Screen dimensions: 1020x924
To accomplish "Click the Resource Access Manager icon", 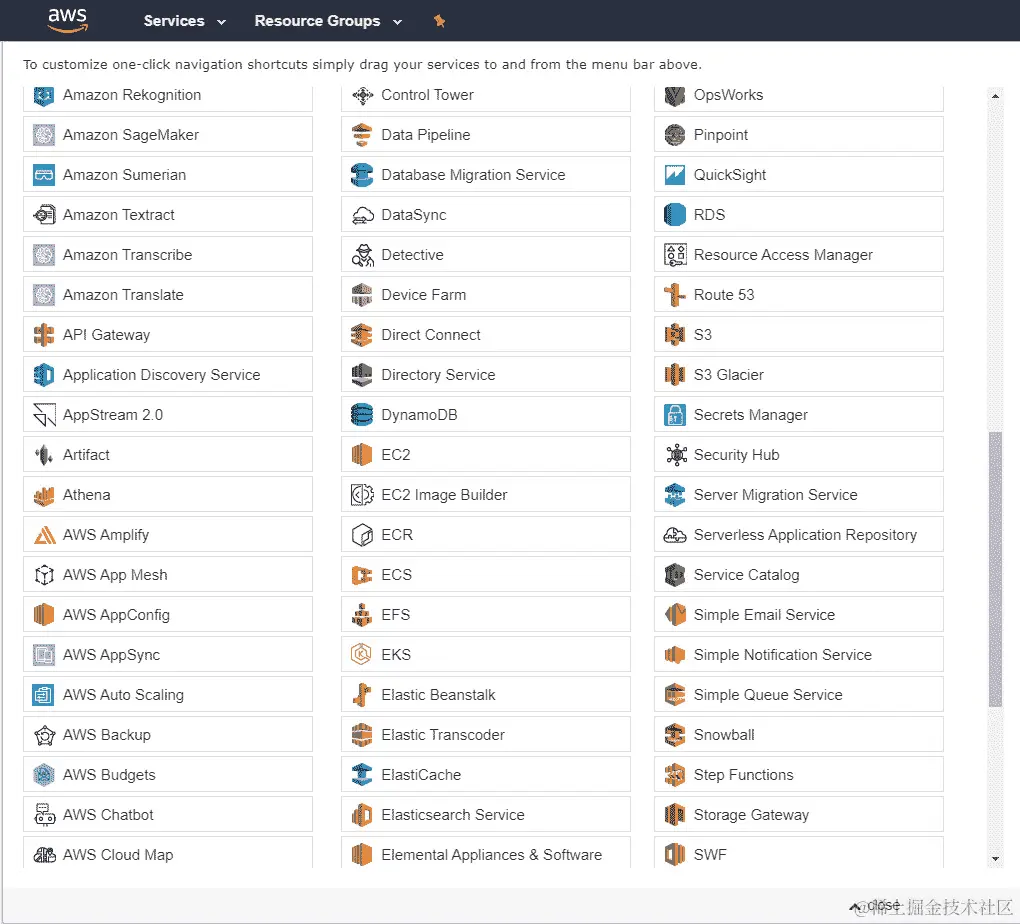I will point(675,255).
